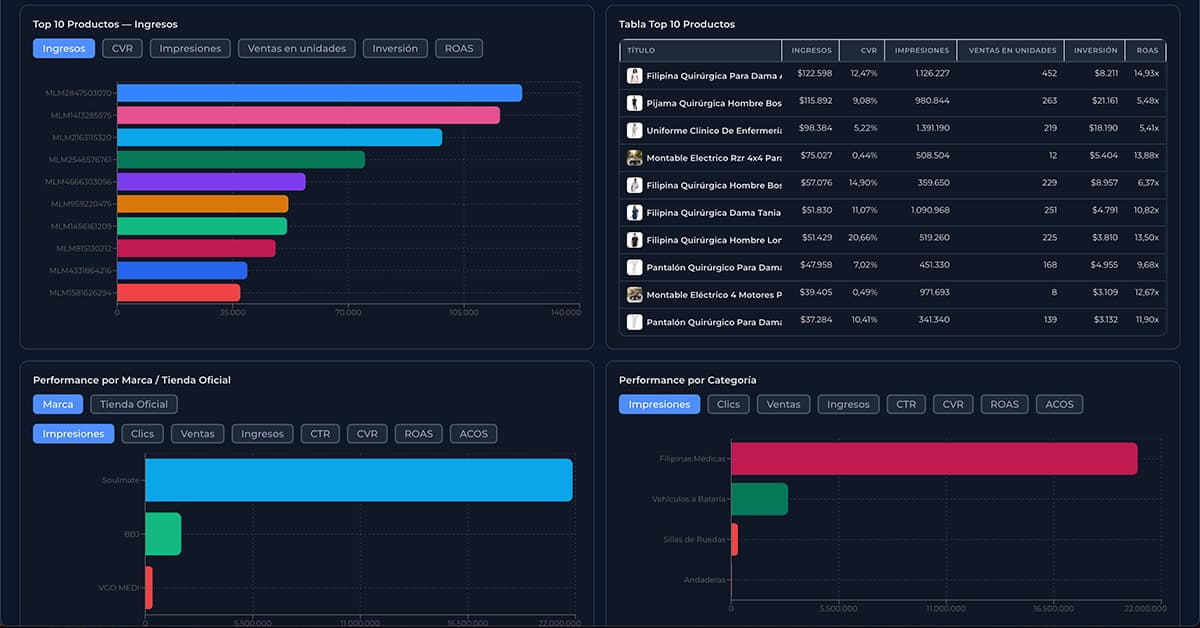The image size is (1200, 628).
Task: Open thumbnail of Montable Electrico Rzr 4x4 row
Action: 634,158
